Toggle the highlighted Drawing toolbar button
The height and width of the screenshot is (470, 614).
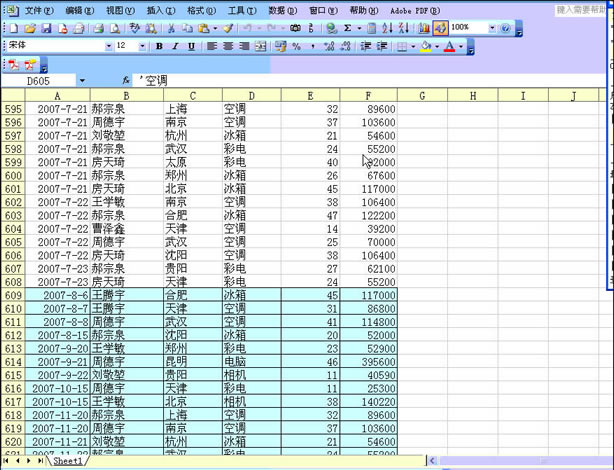(x=441, y=28)
